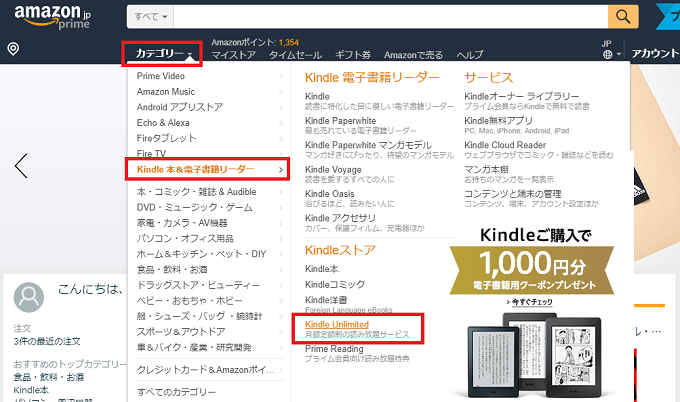This screenshot has width=680, height=402.
Task: Open 食品・飲料・お酒 under recommended categories
Action: tap(48, 377)
